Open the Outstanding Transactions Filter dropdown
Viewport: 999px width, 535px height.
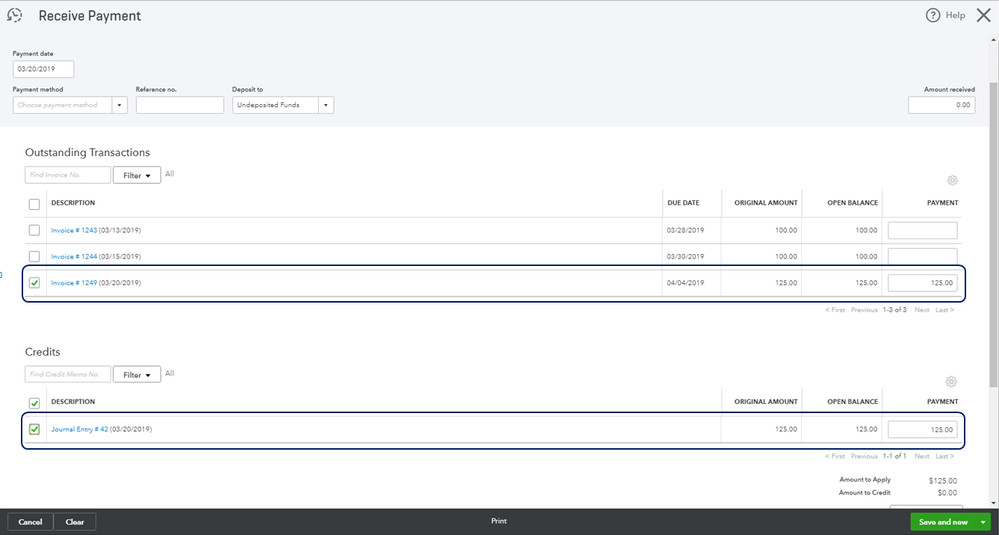[x=137, y=175]
